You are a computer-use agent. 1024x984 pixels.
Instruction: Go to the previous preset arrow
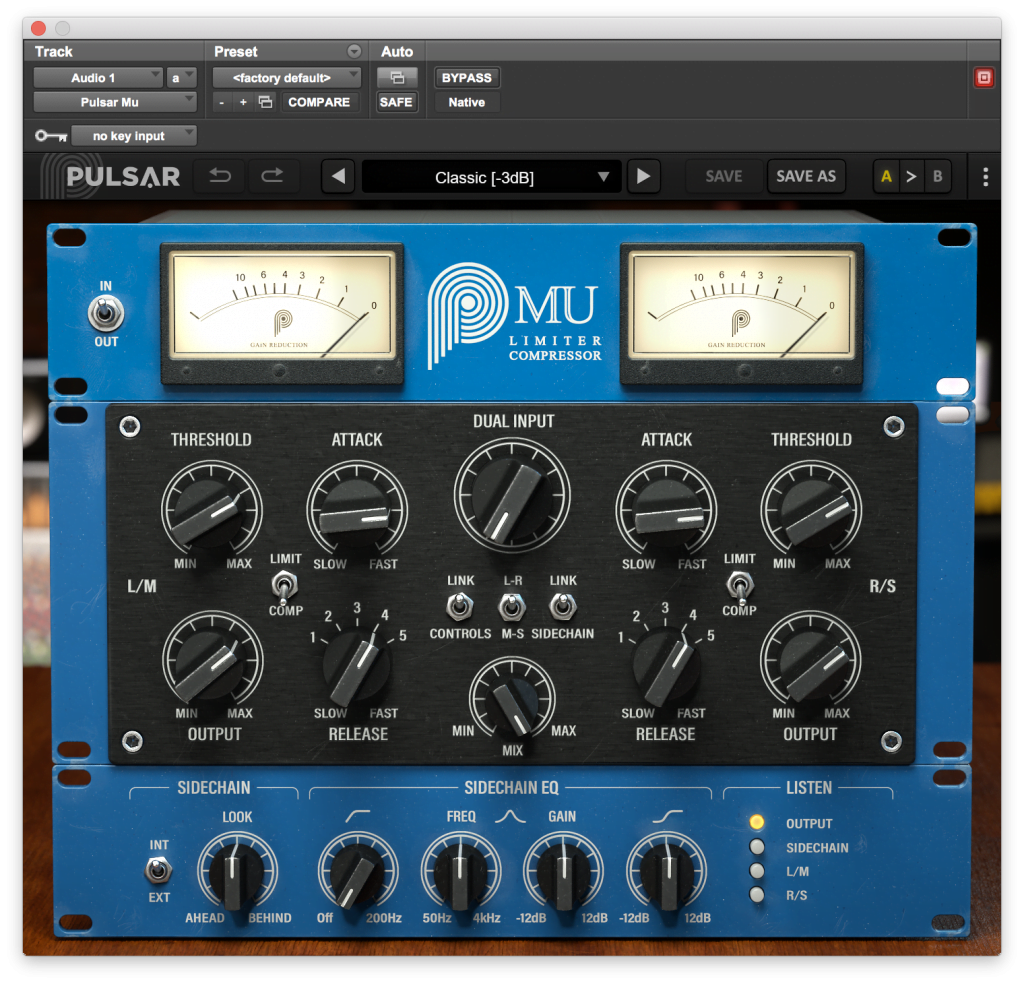pos(338,176)
